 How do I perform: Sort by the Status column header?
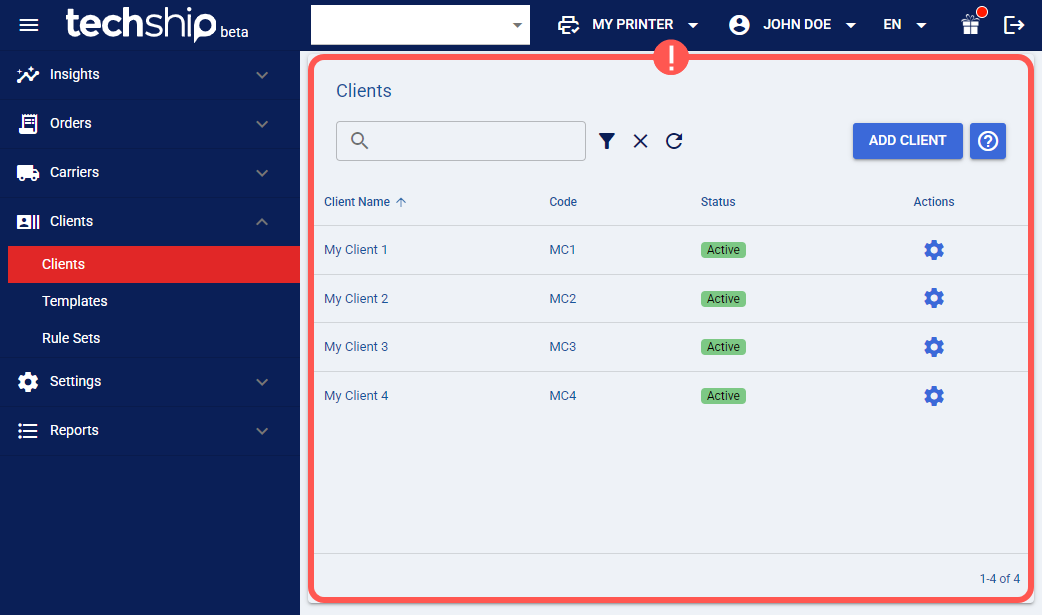coord(718,202)
